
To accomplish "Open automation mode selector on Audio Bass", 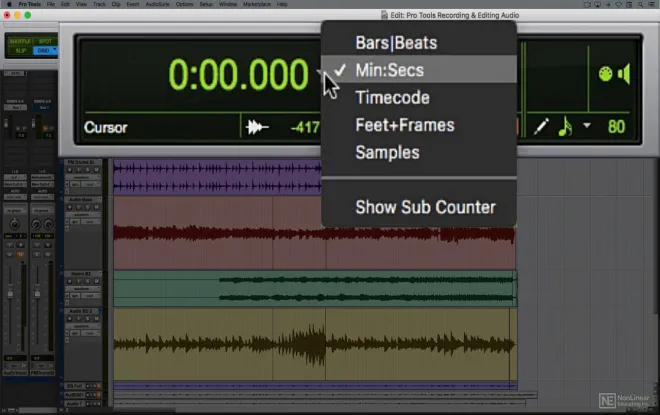I will (x=89, y=222).
